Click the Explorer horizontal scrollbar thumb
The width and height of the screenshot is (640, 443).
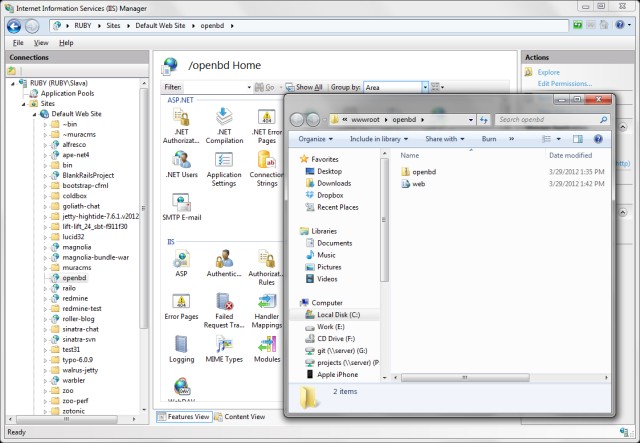click(465, 378)
